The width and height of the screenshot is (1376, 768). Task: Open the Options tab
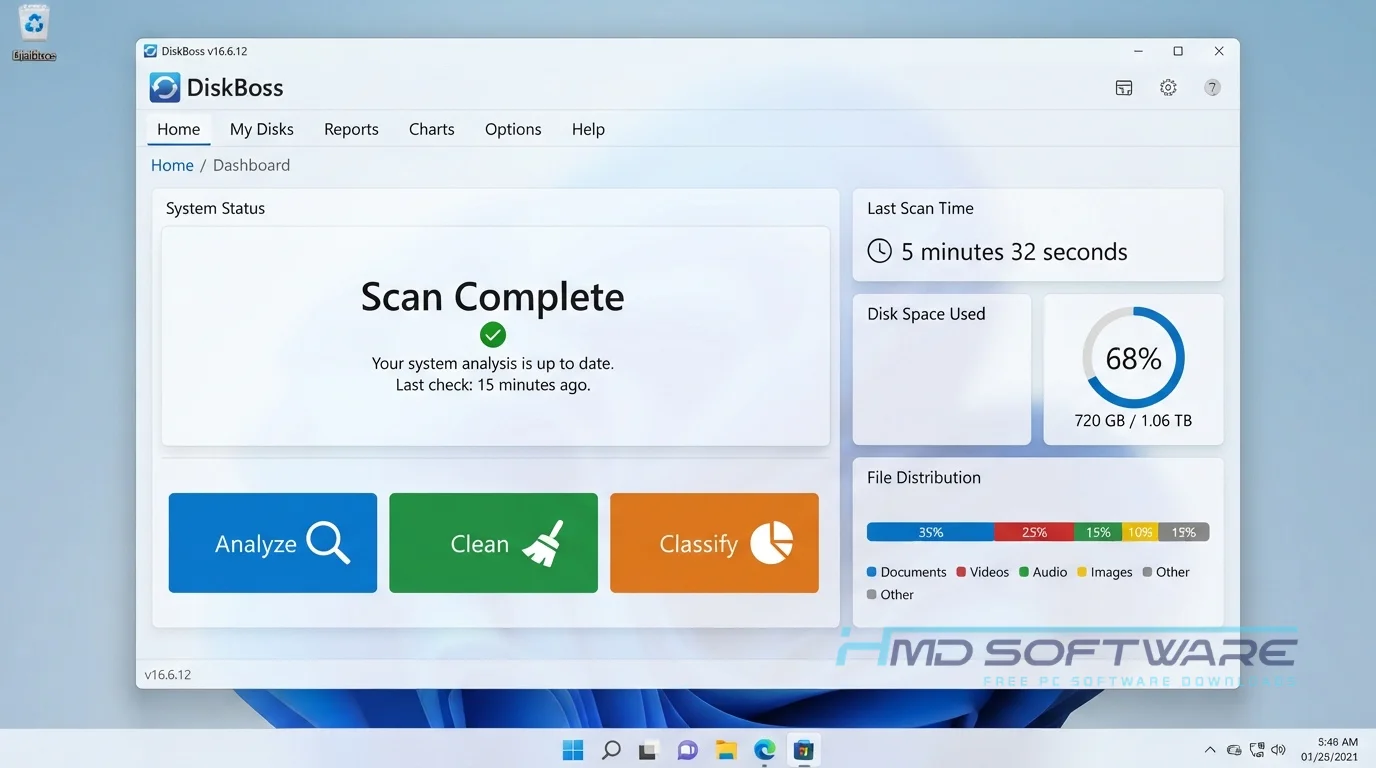(513, 129)
